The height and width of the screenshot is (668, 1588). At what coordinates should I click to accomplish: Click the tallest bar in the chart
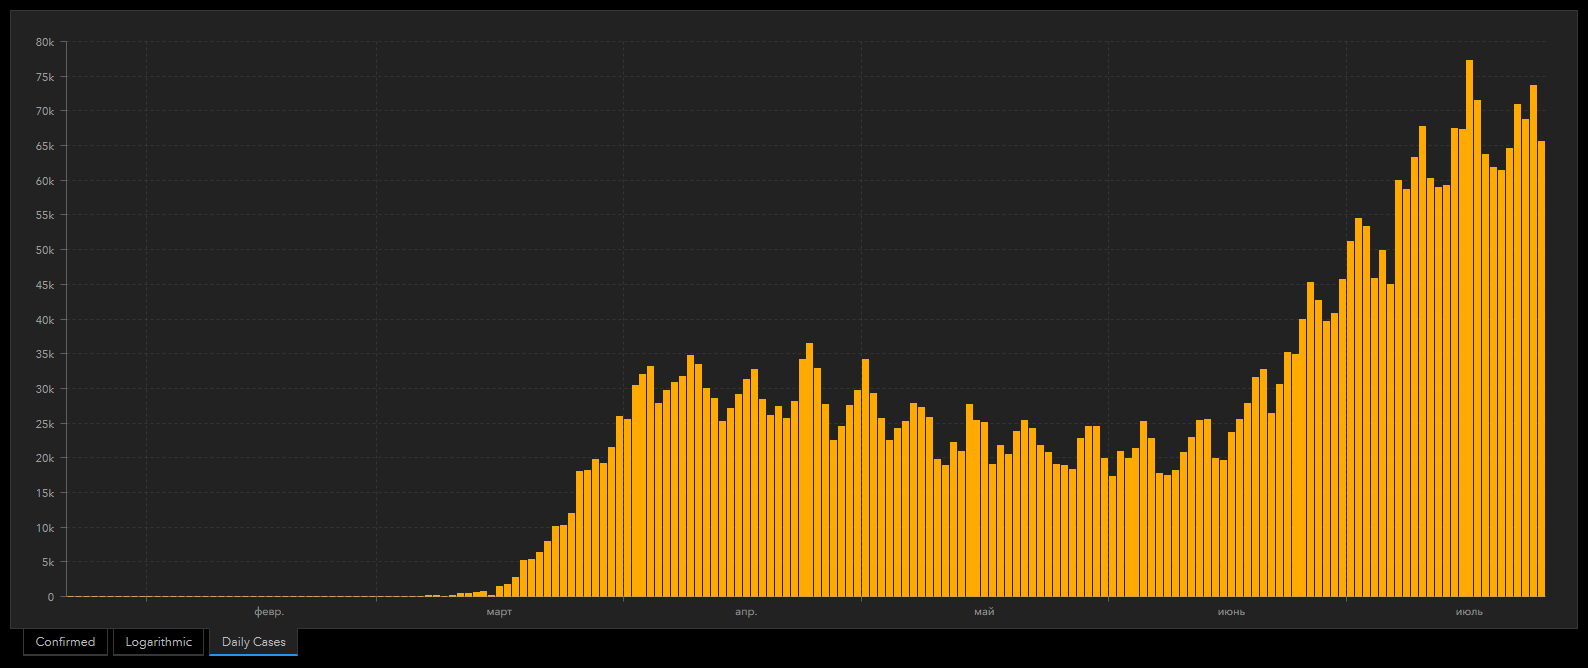click(x=1469, y=328)
